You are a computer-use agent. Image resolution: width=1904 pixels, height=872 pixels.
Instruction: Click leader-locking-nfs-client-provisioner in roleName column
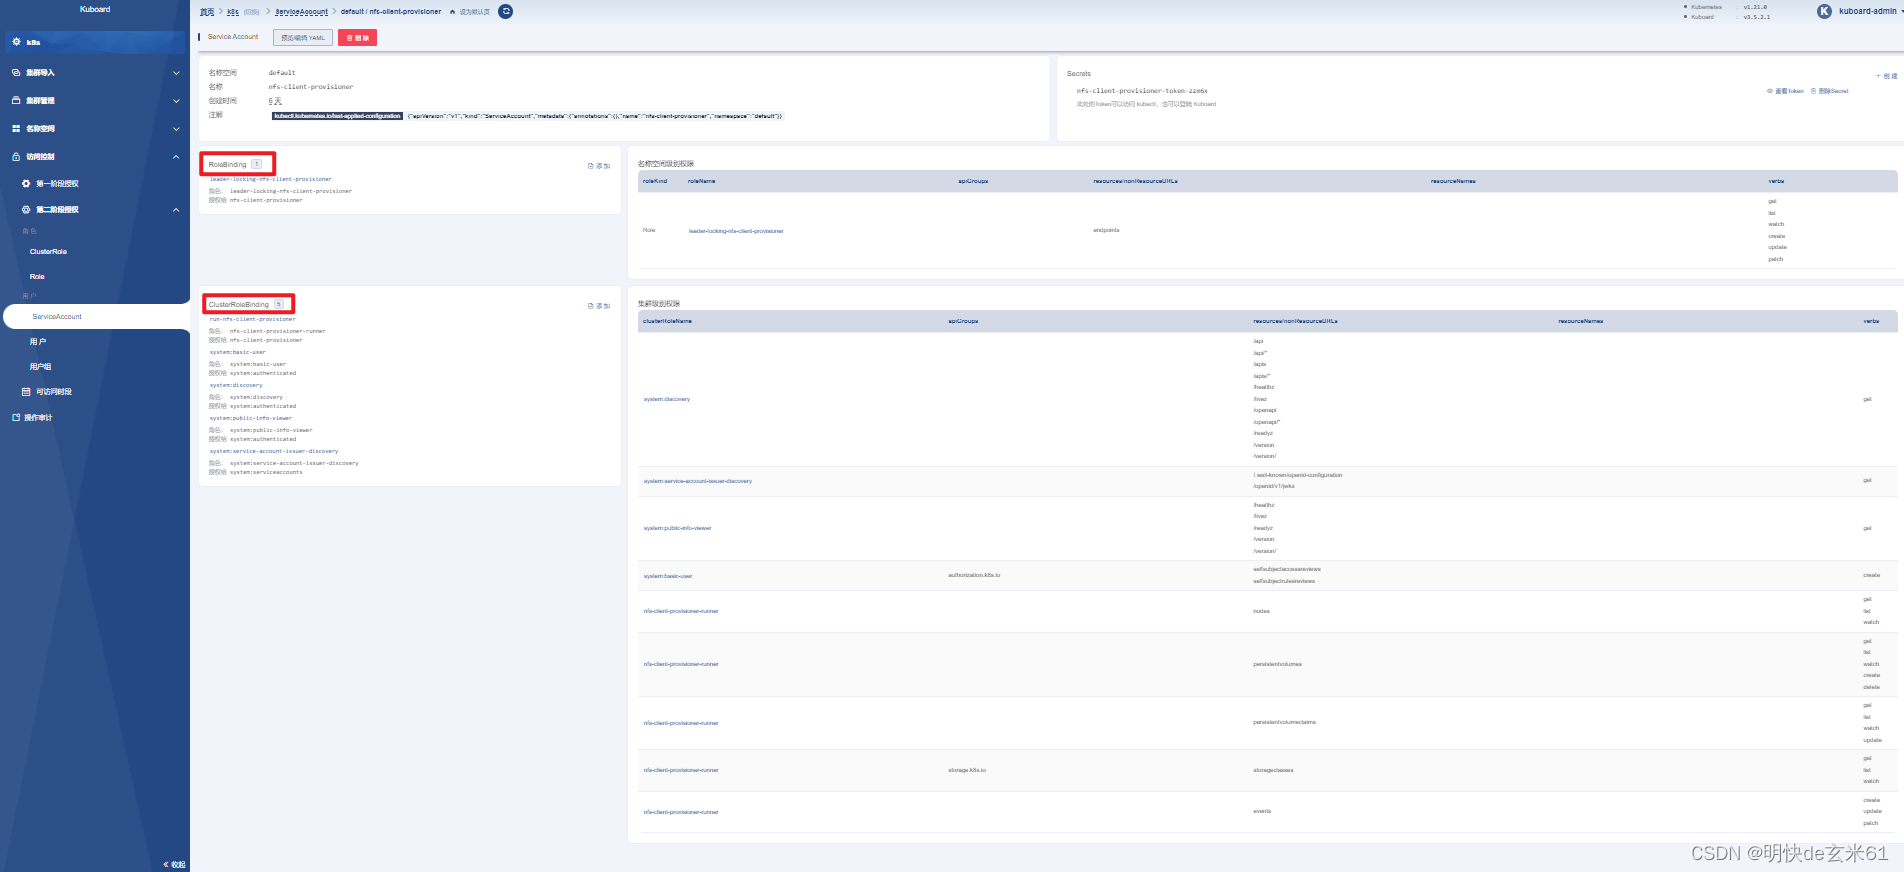736,231
